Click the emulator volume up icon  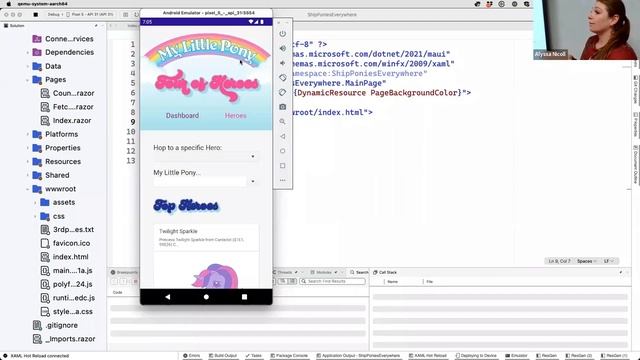[x=282, y=49]
